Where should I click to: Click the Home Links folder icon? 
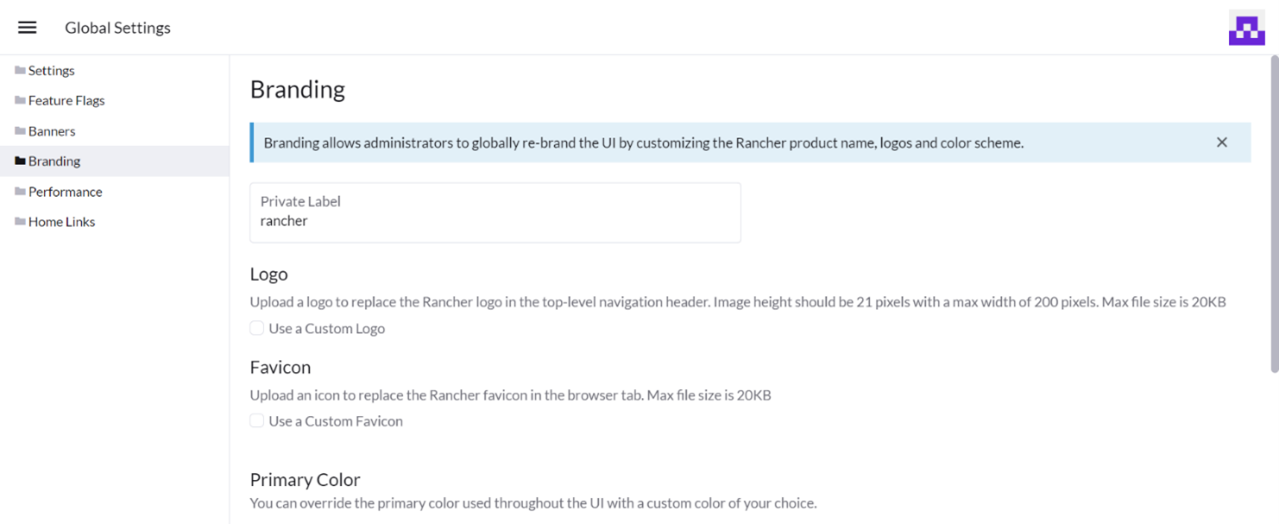click(x=20, y=222)
